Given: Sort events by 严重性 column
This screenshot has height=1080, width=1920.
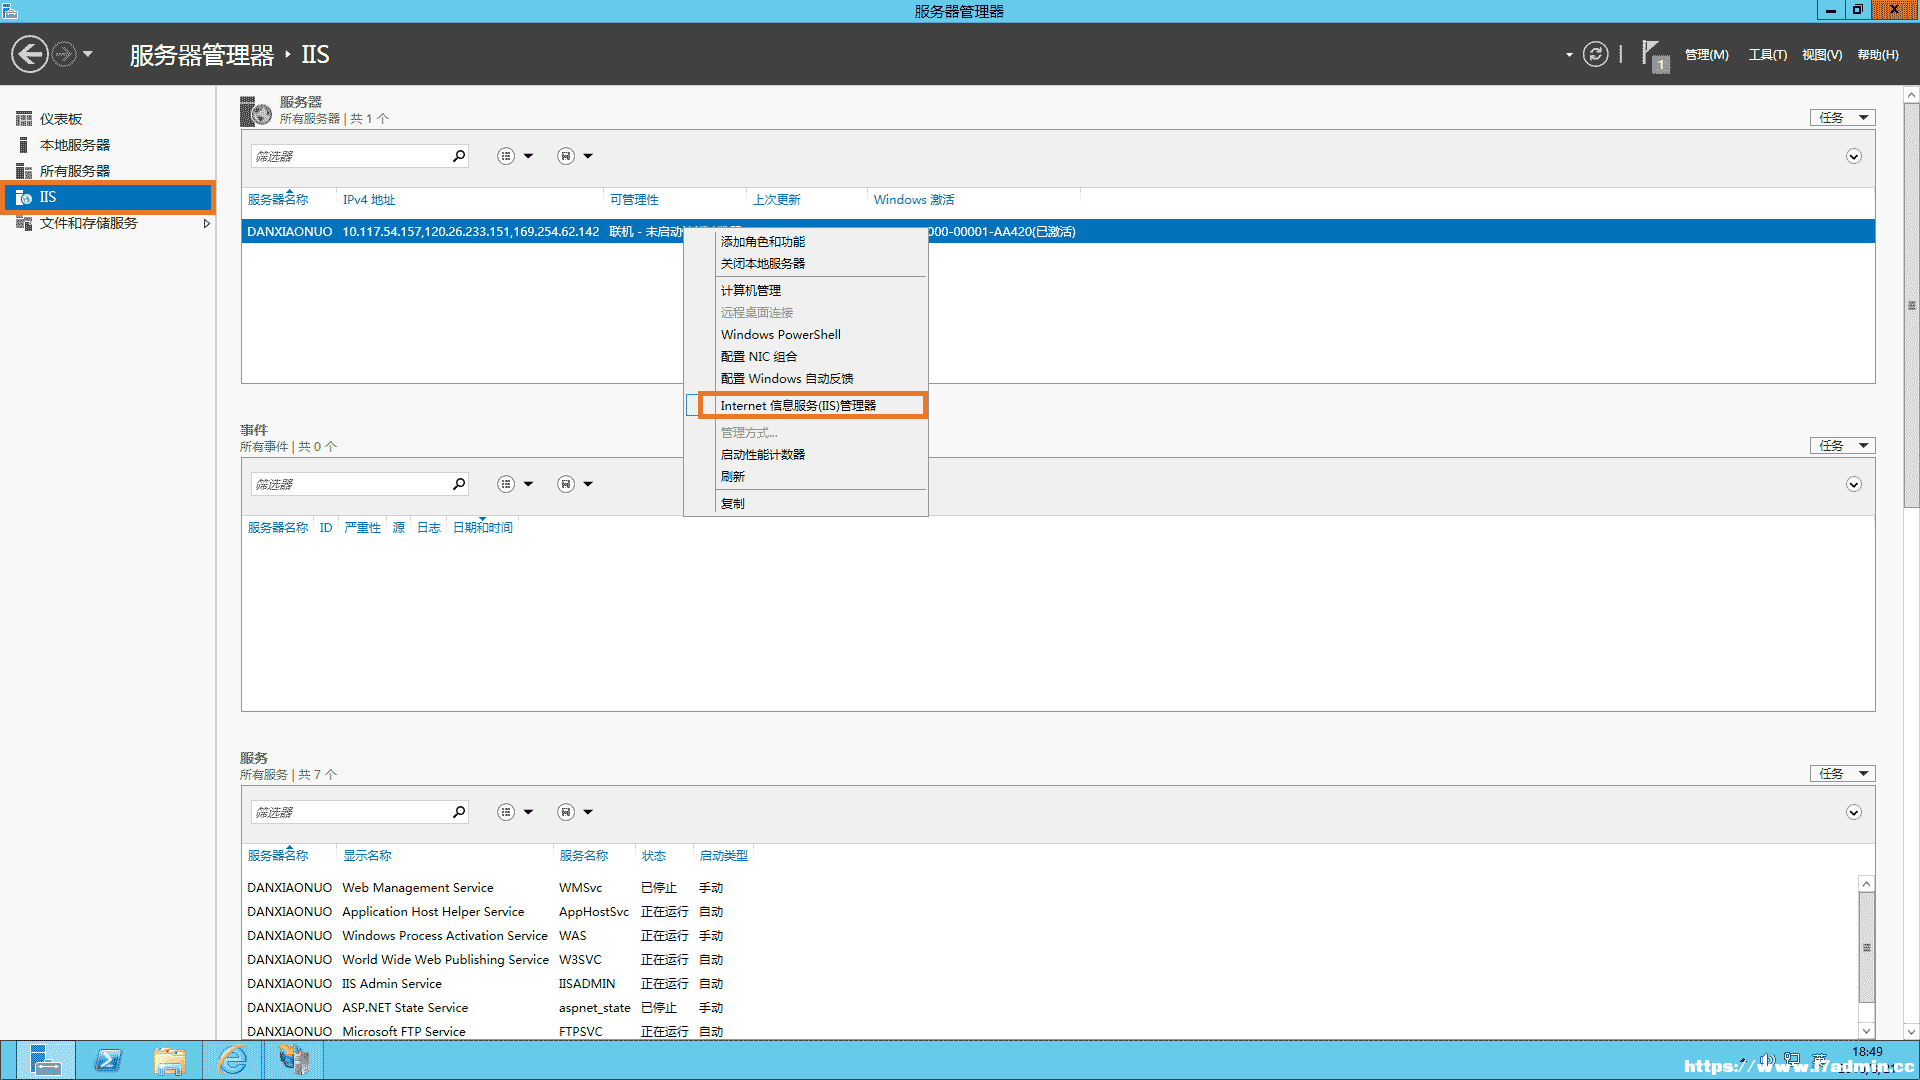Looking at the screenshot, I should pos(362,528).
